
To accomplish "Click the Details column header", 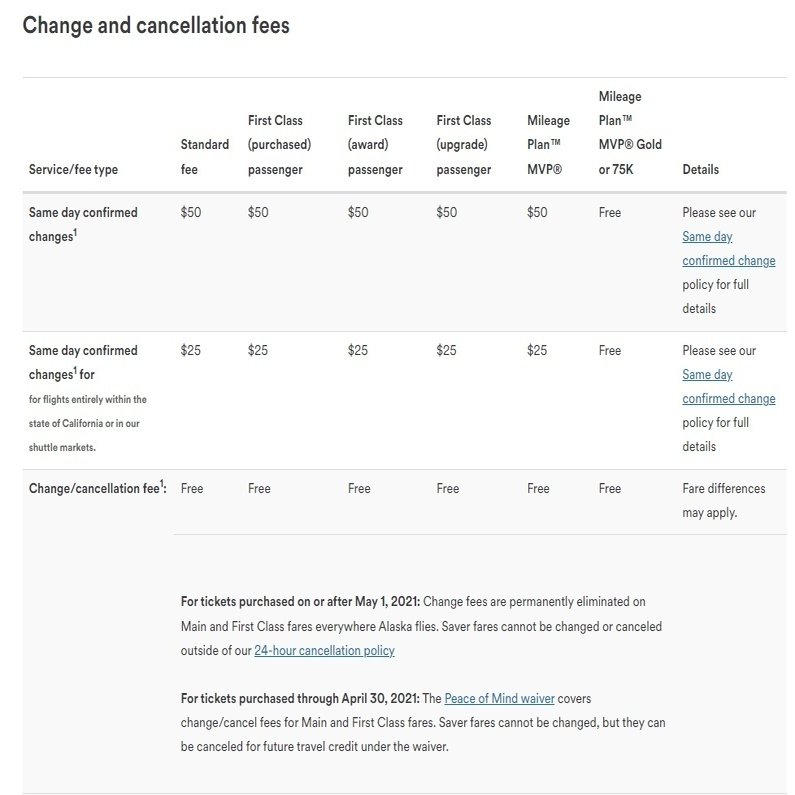I will click(700, 169).
